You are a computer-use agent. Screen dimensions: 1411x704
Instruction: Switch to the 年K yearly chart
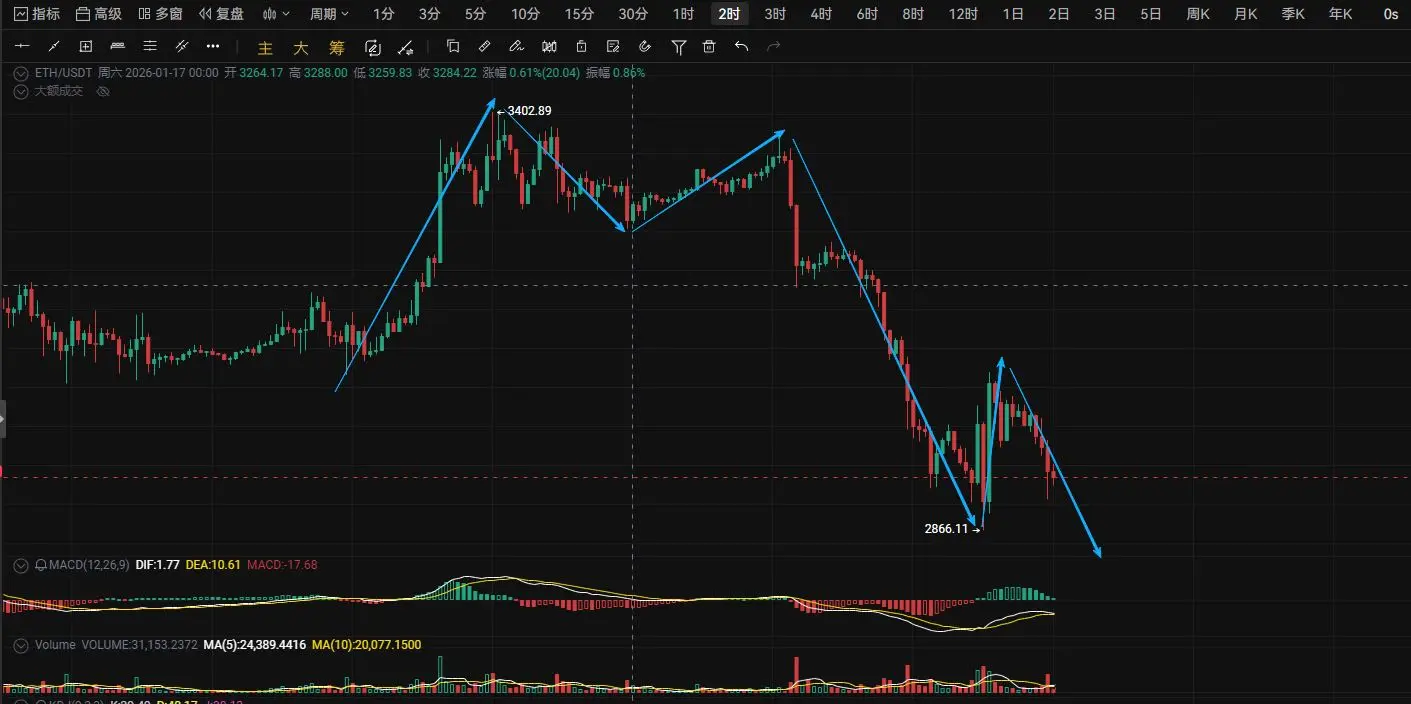[1340, 14]
